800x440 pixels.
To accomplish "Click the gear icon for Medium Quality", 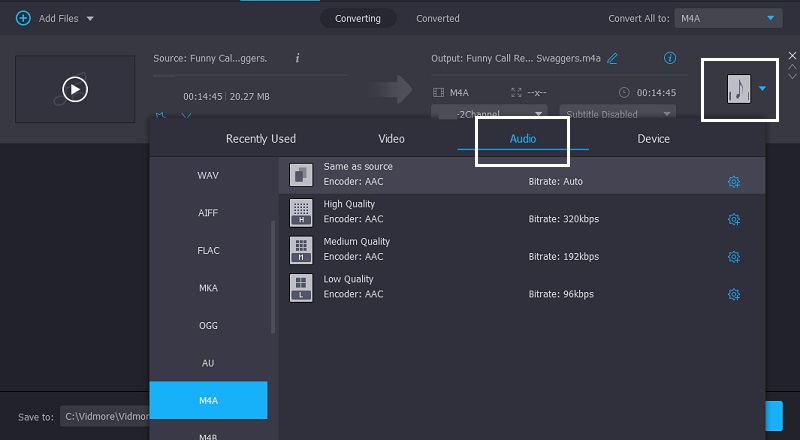I will (733, 257).
